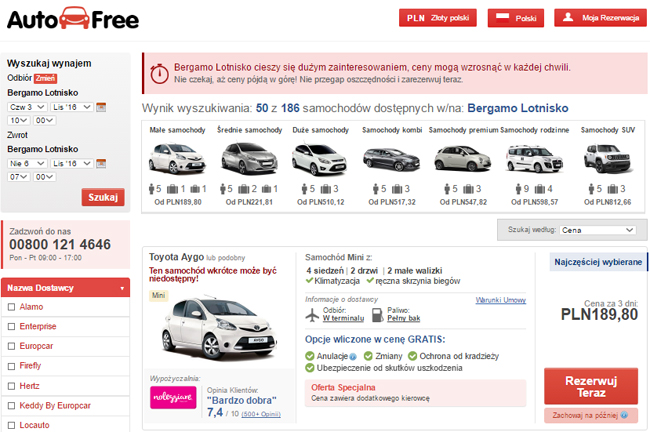Image resolution: width=650 pixels, height=432 pixels.
Task: Open the PLN Złoty polski currency menu
Action: 438,18
